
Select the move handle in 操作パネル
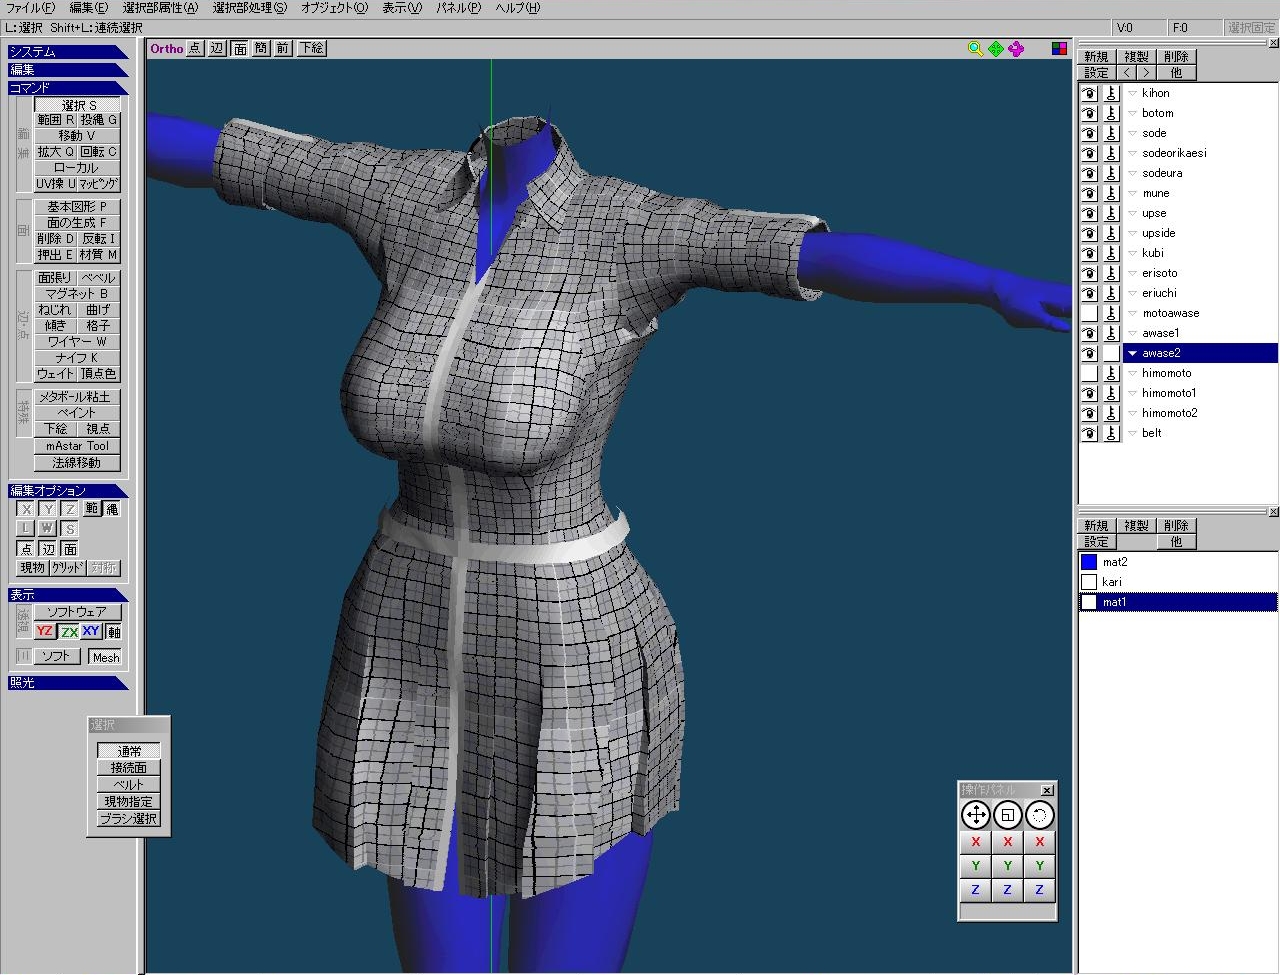pyautogui.click(x=975, y=815)
